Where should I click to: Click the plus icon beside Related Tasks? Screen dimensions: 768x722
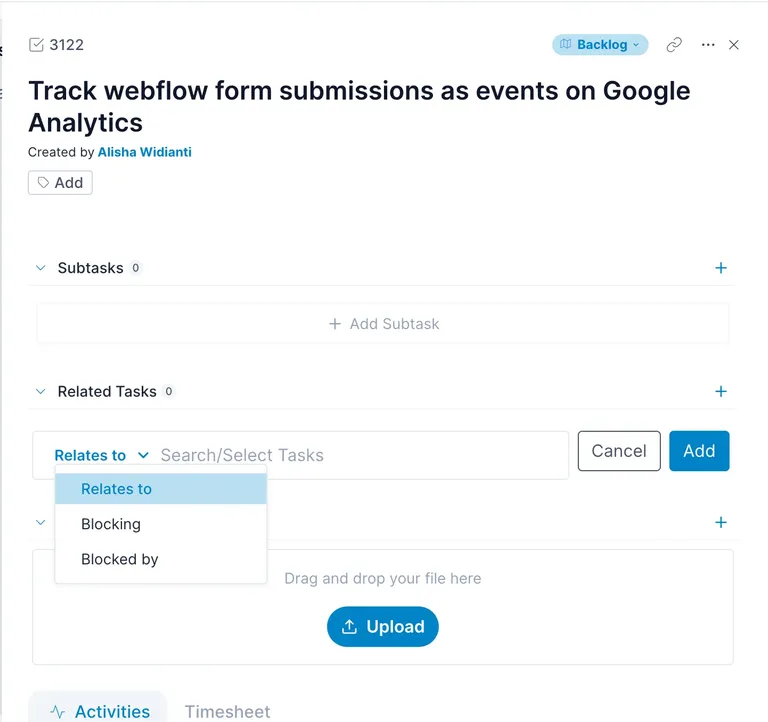pos(721,392)
